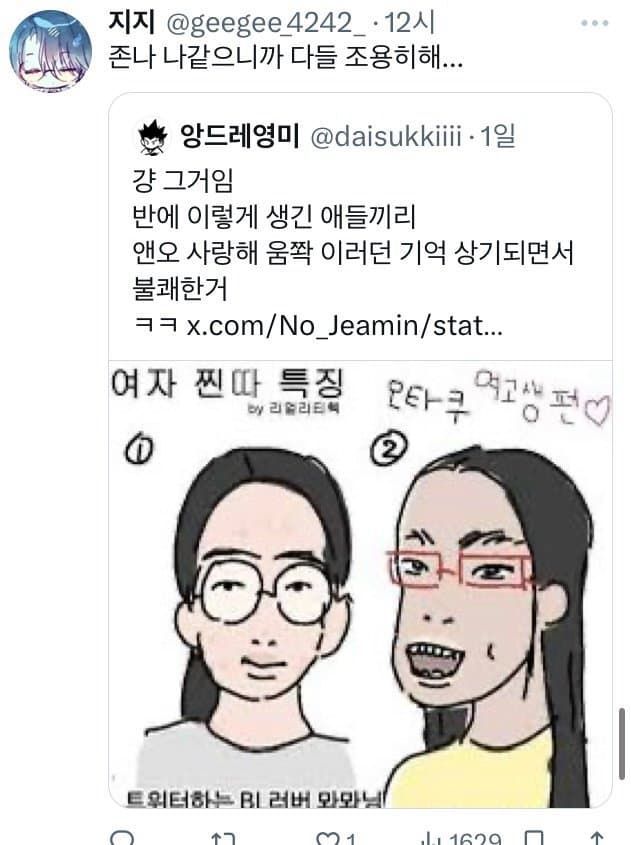Screen dimensions: 631x845
Task: Click the reply speech bubble icon
Action: pyautogui.click(x=122, y=838)
